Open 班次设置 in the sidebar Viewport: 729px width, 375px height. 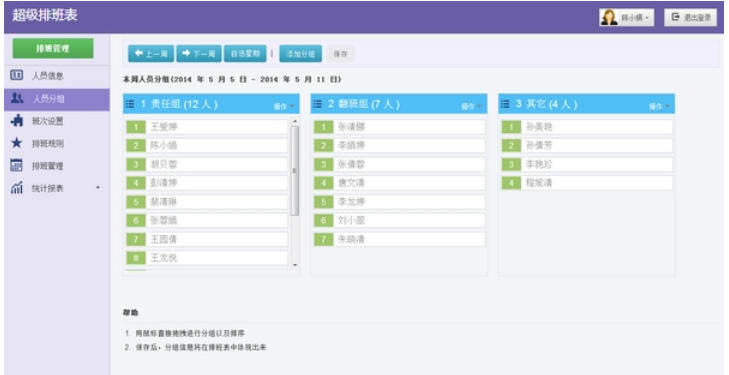coord(57,121)
